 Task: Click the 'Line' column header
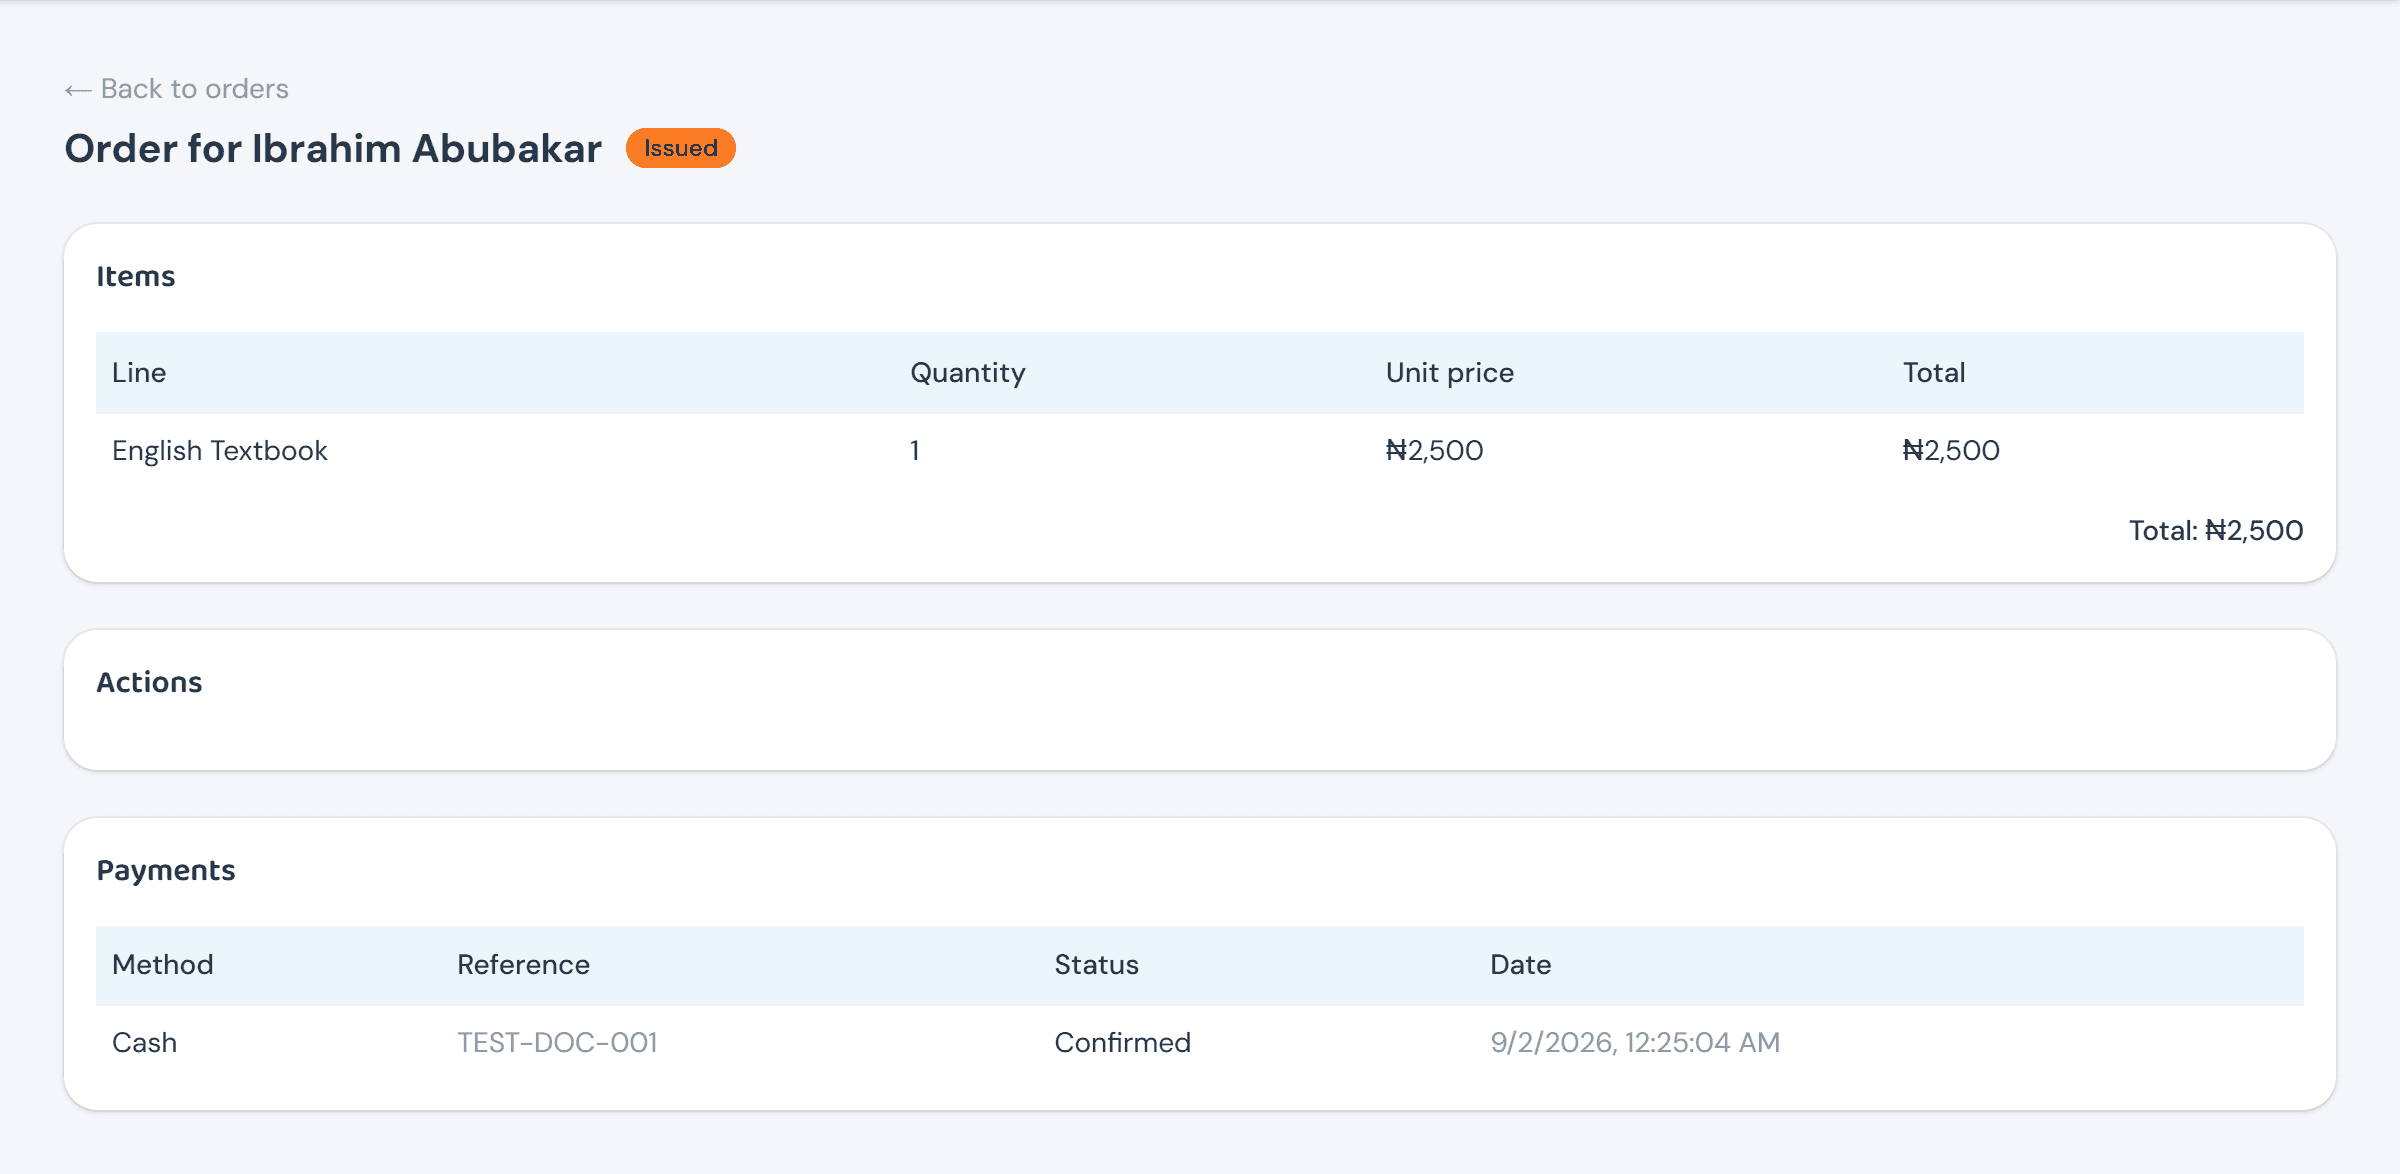pyautogui.click(x=139, y=372)
